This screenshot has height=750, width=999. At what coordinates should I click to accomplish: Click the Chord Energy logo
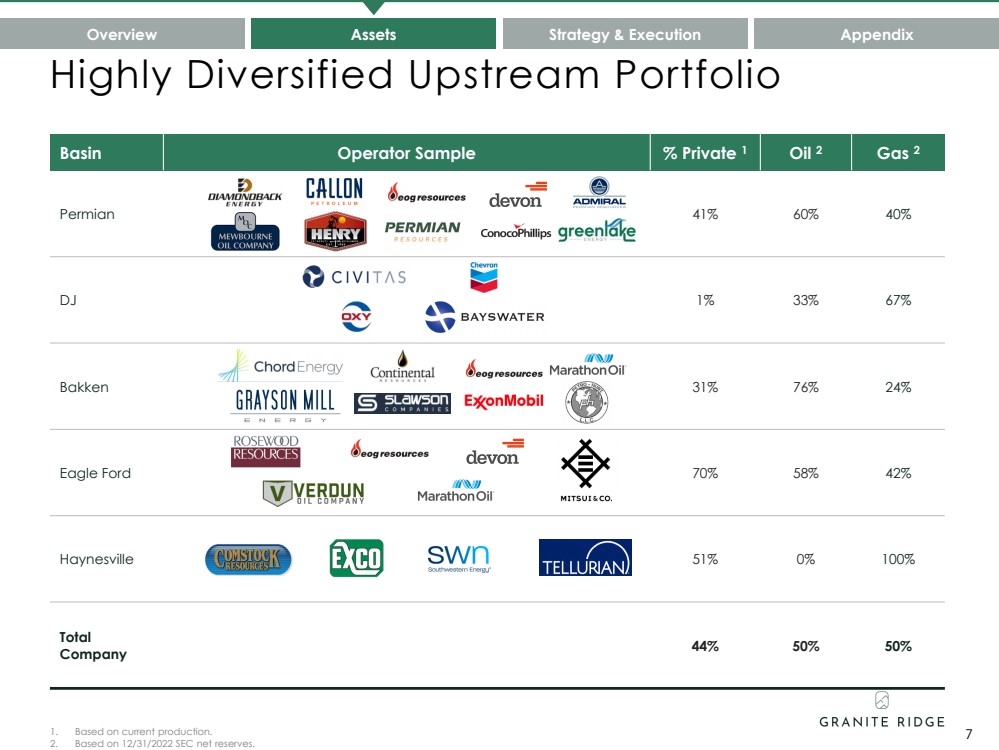tap(280, 366)
